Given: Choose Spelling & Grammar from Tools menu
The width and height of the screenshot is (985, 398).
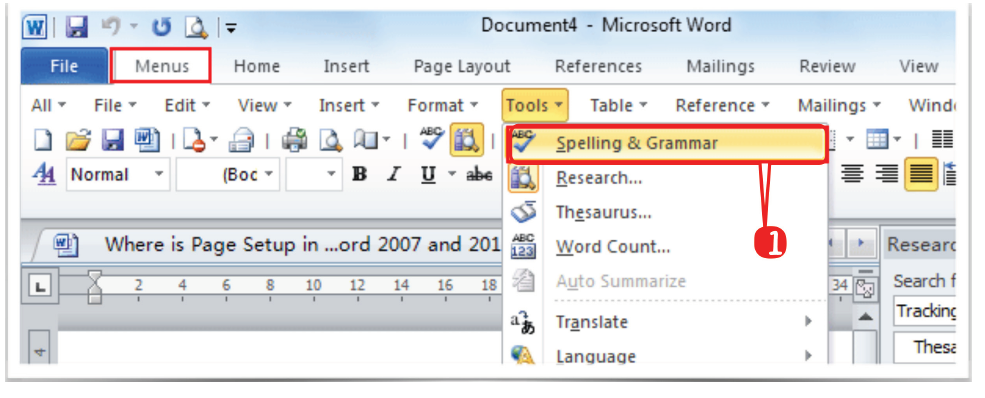Looking at the screenshot, I should click(x=667, y=144).
